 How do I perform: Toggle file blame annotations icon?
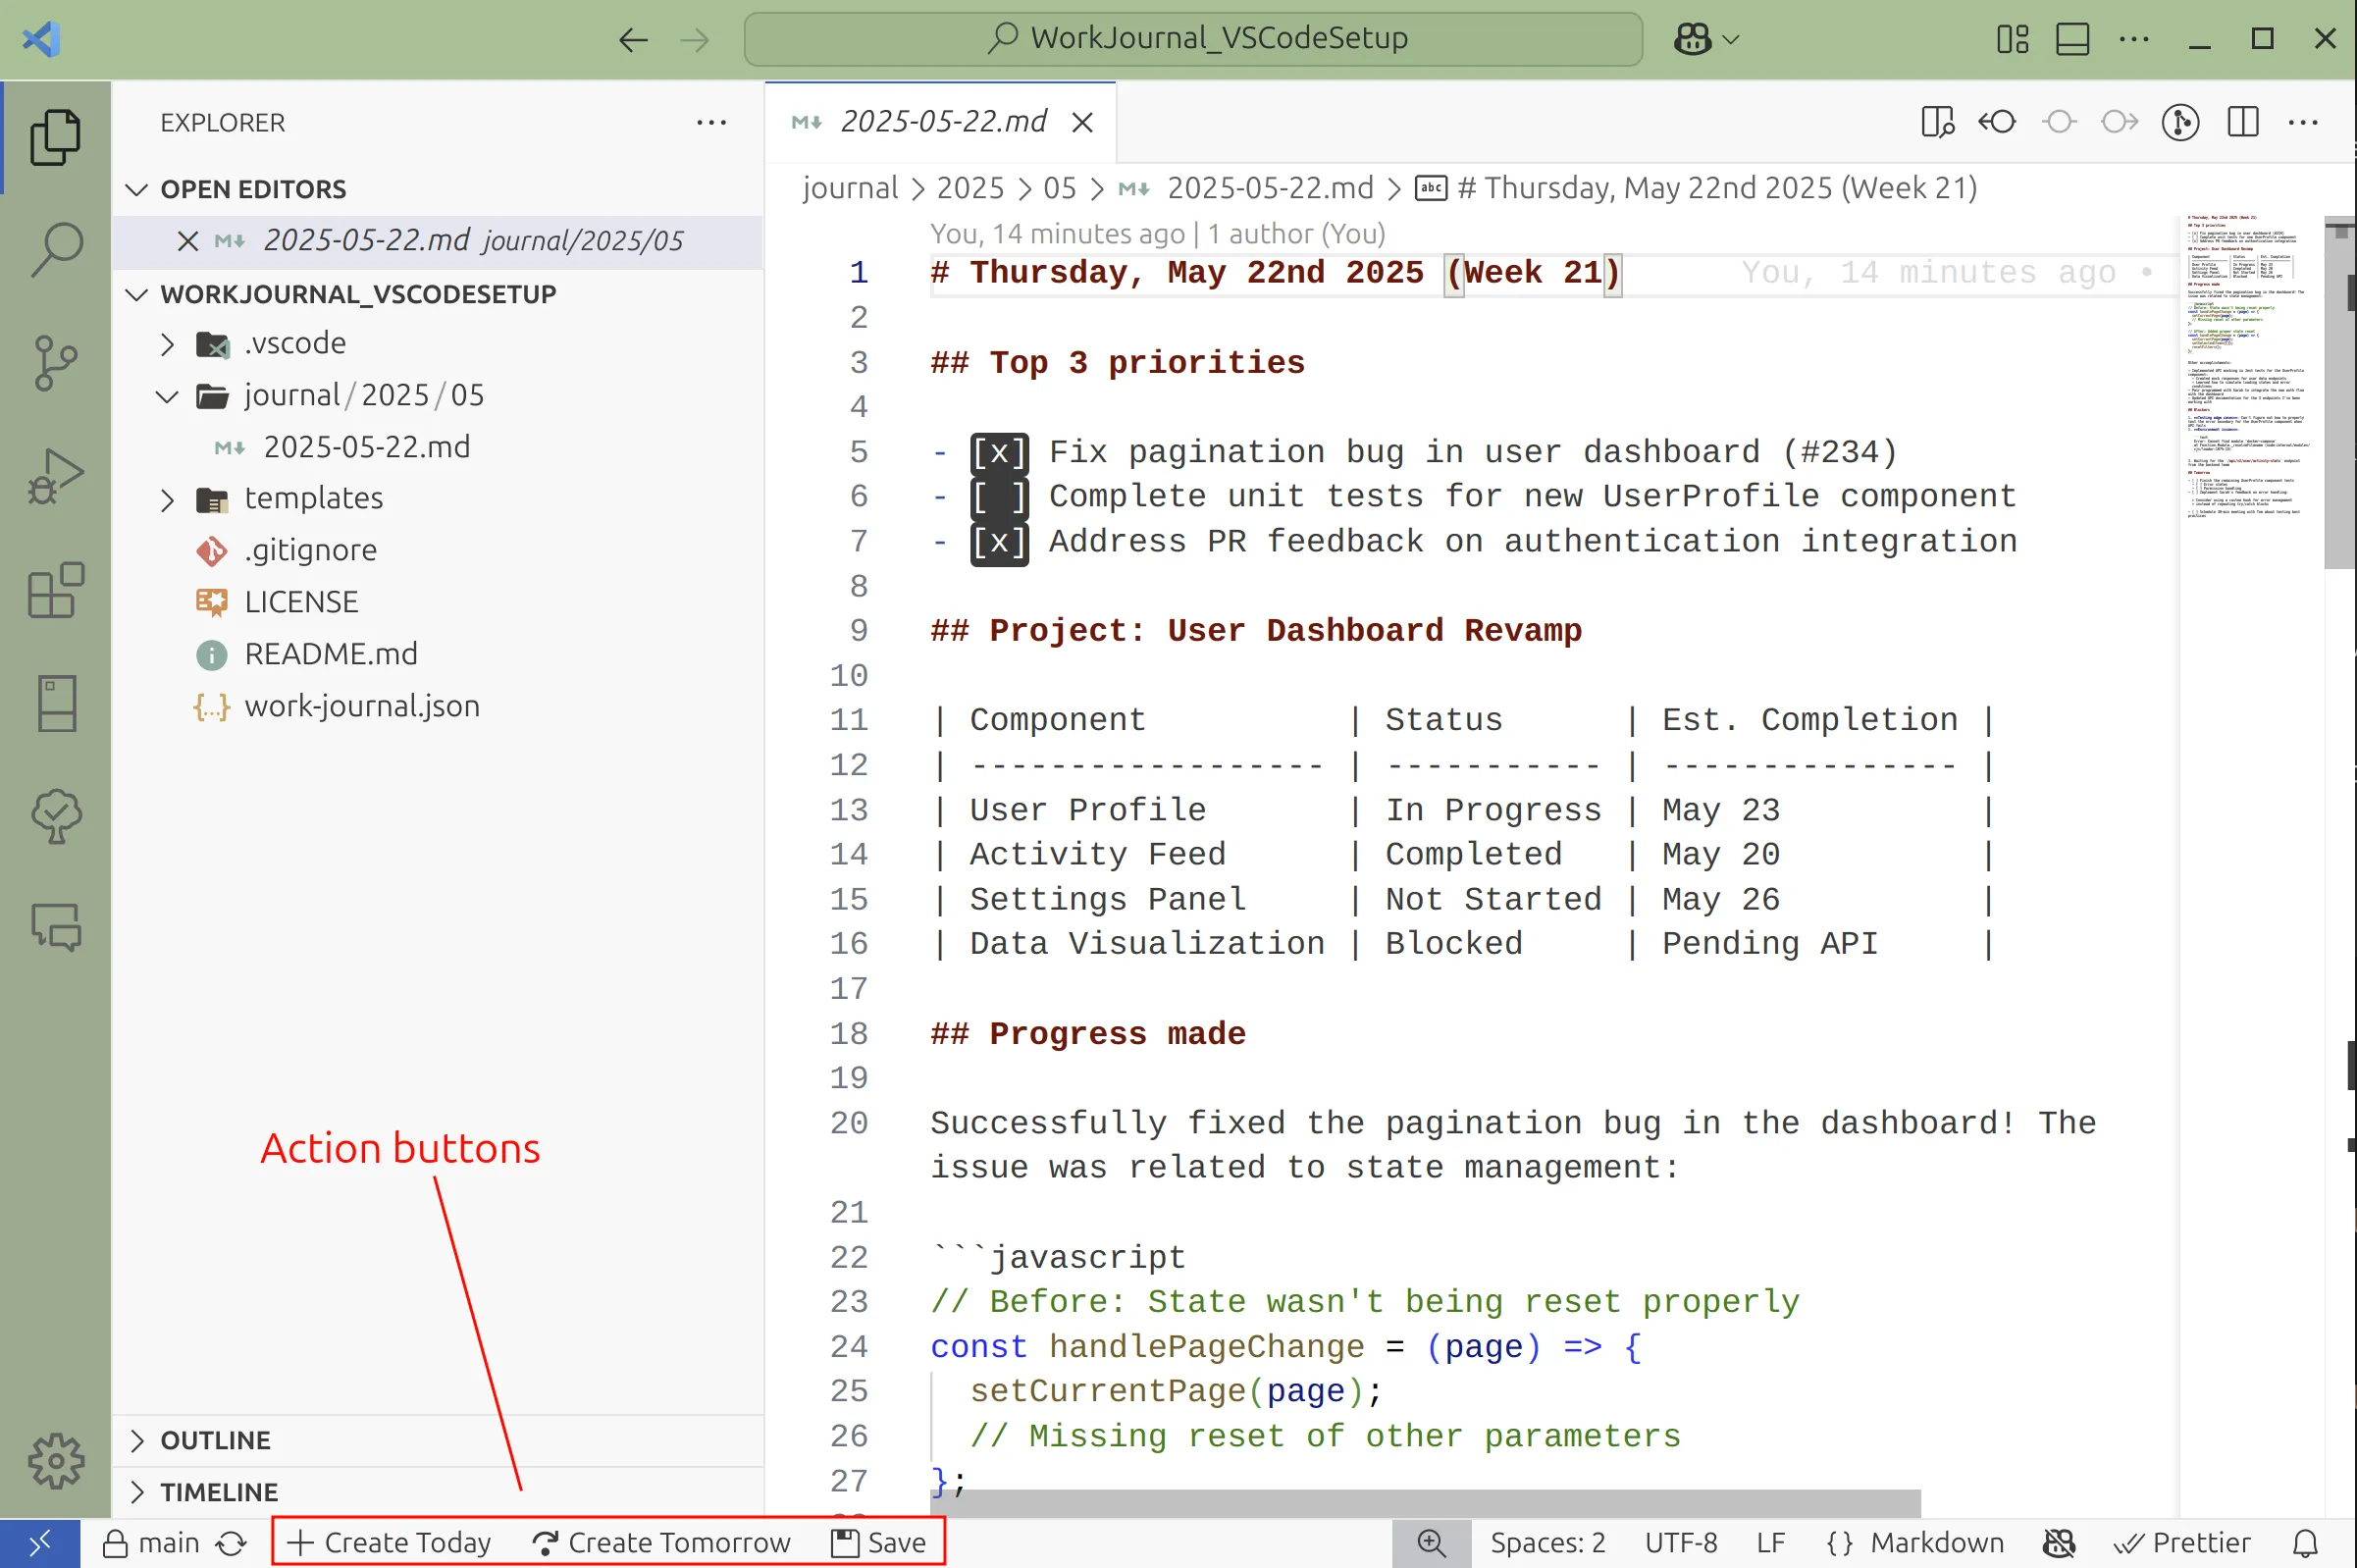coord(2180,122)
